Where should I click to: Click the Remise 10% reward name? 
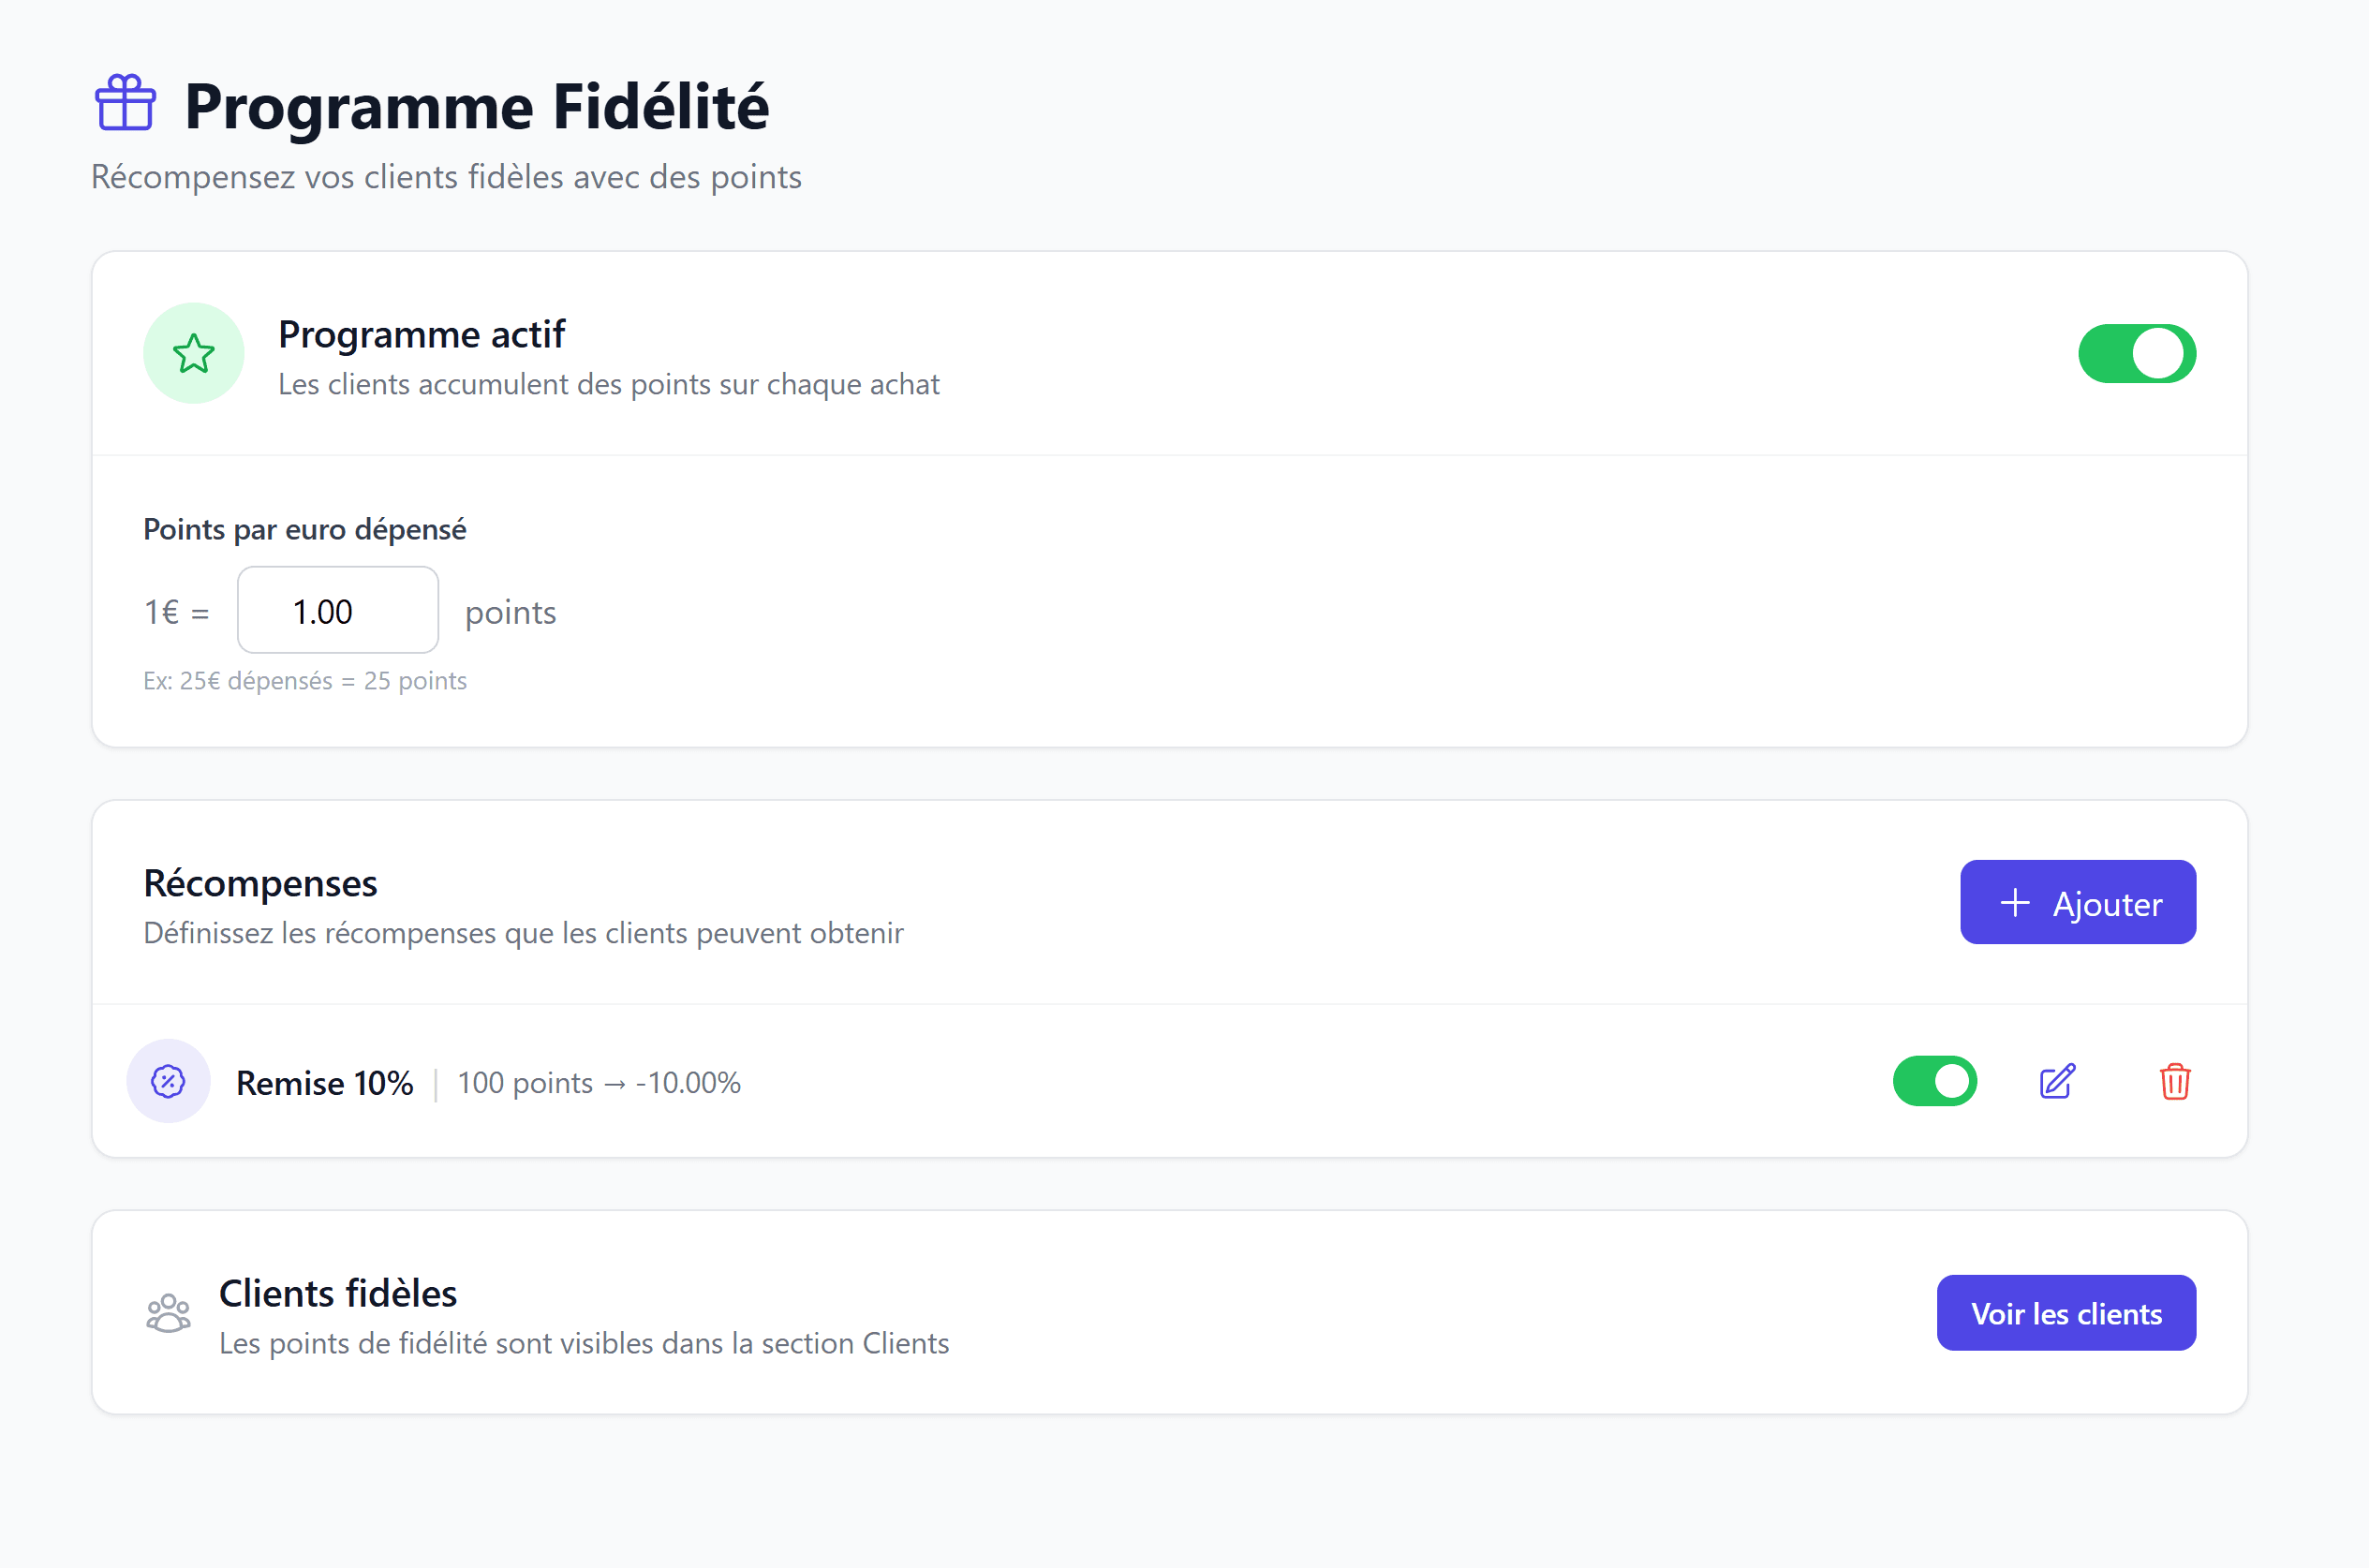tap(324, 1082)
